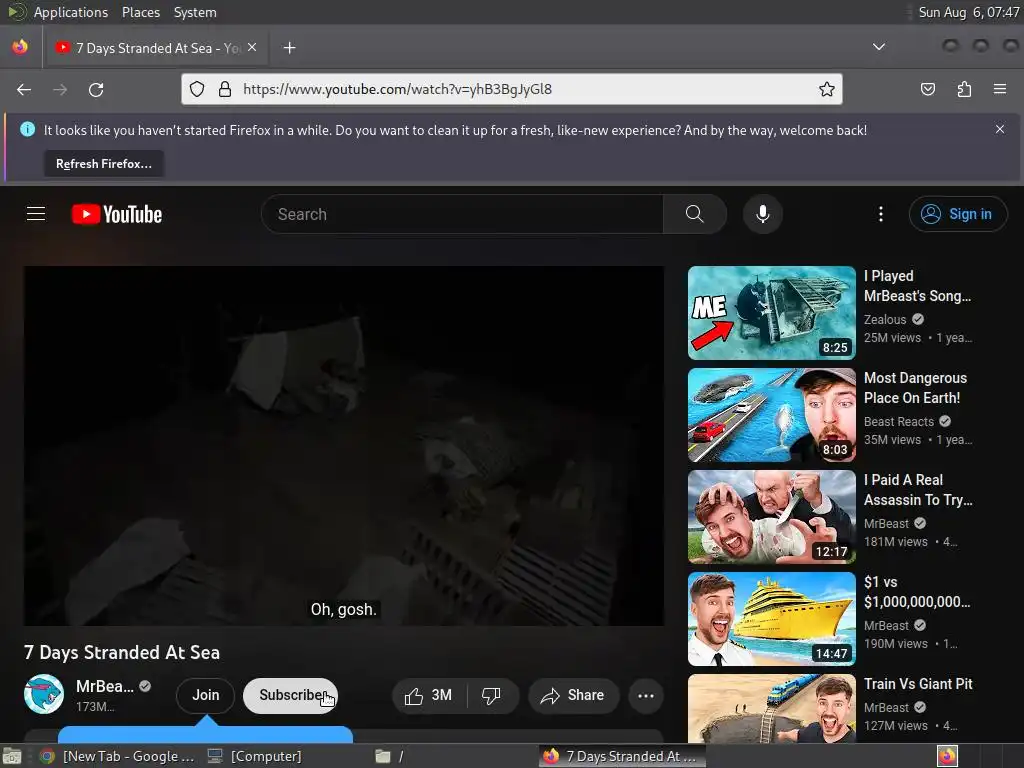Open MrBeast channel avatar
This screenshot has width=1024, height=768.
click(44, 694)
